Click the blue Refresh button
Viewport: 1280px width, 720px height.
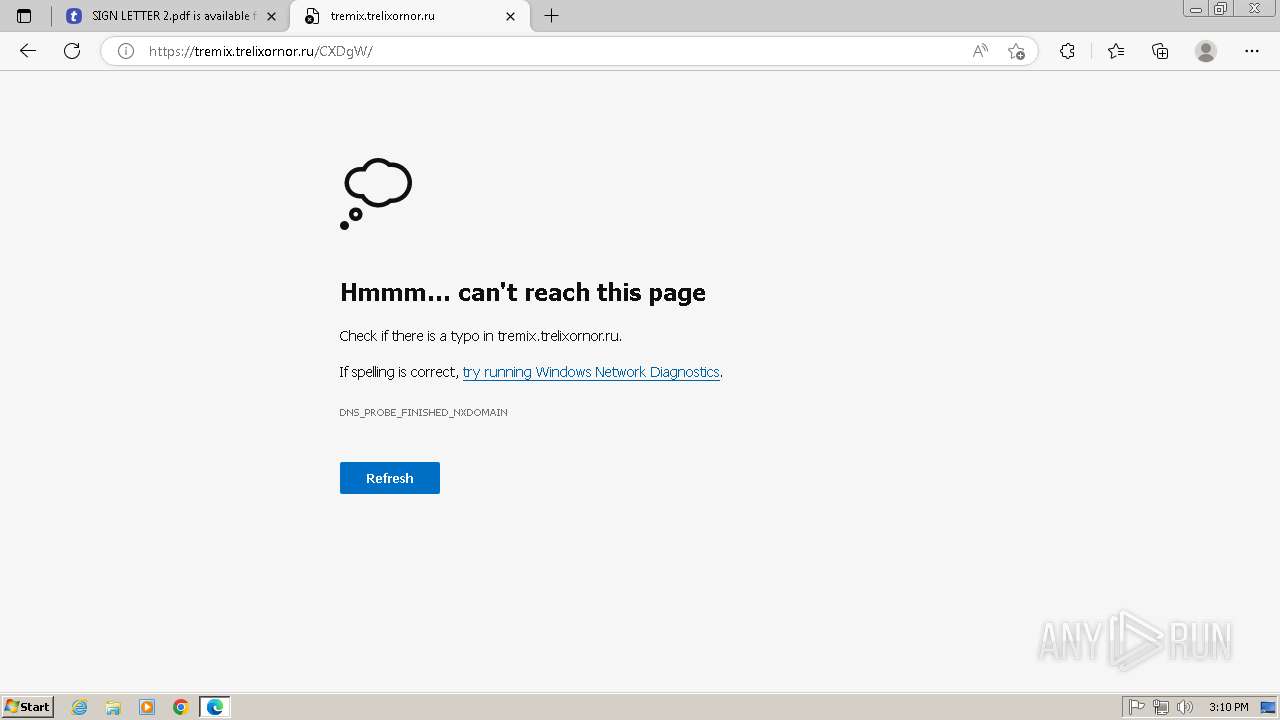tap(390, 478)
